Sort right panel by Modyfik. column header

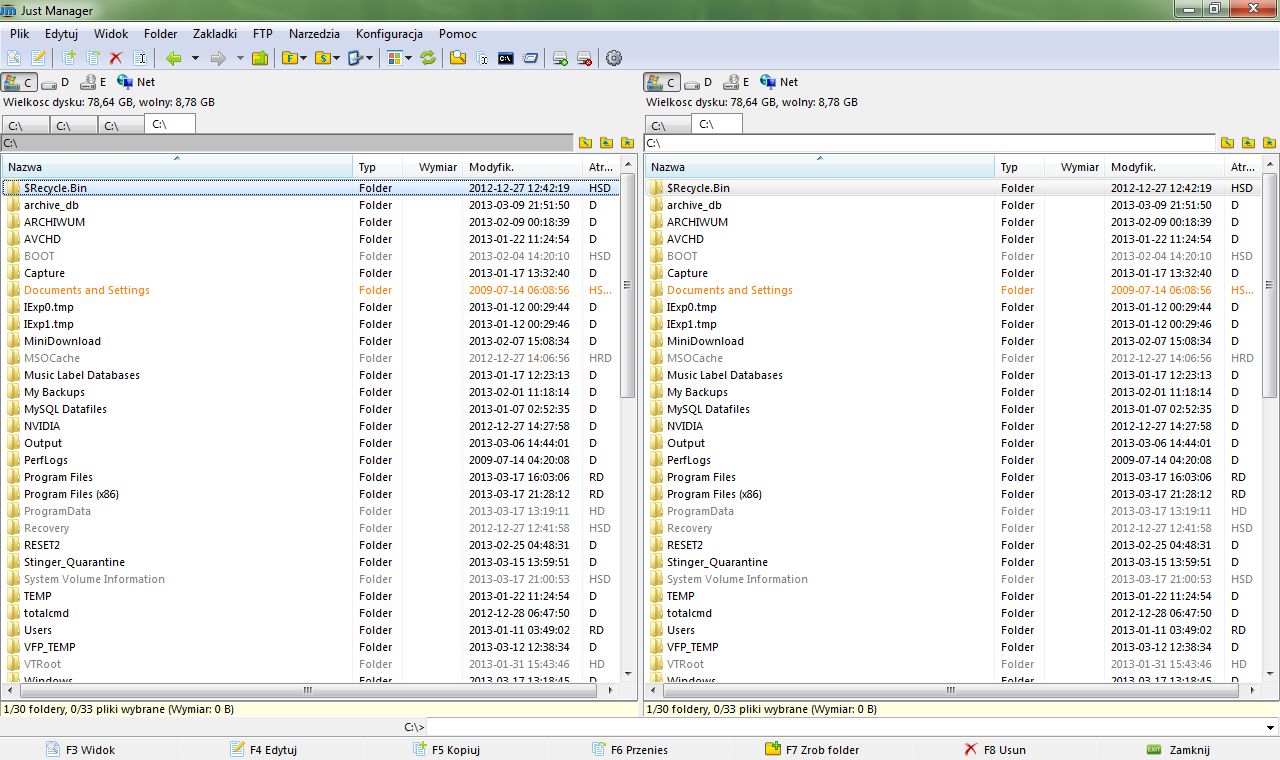[1165, 167]
